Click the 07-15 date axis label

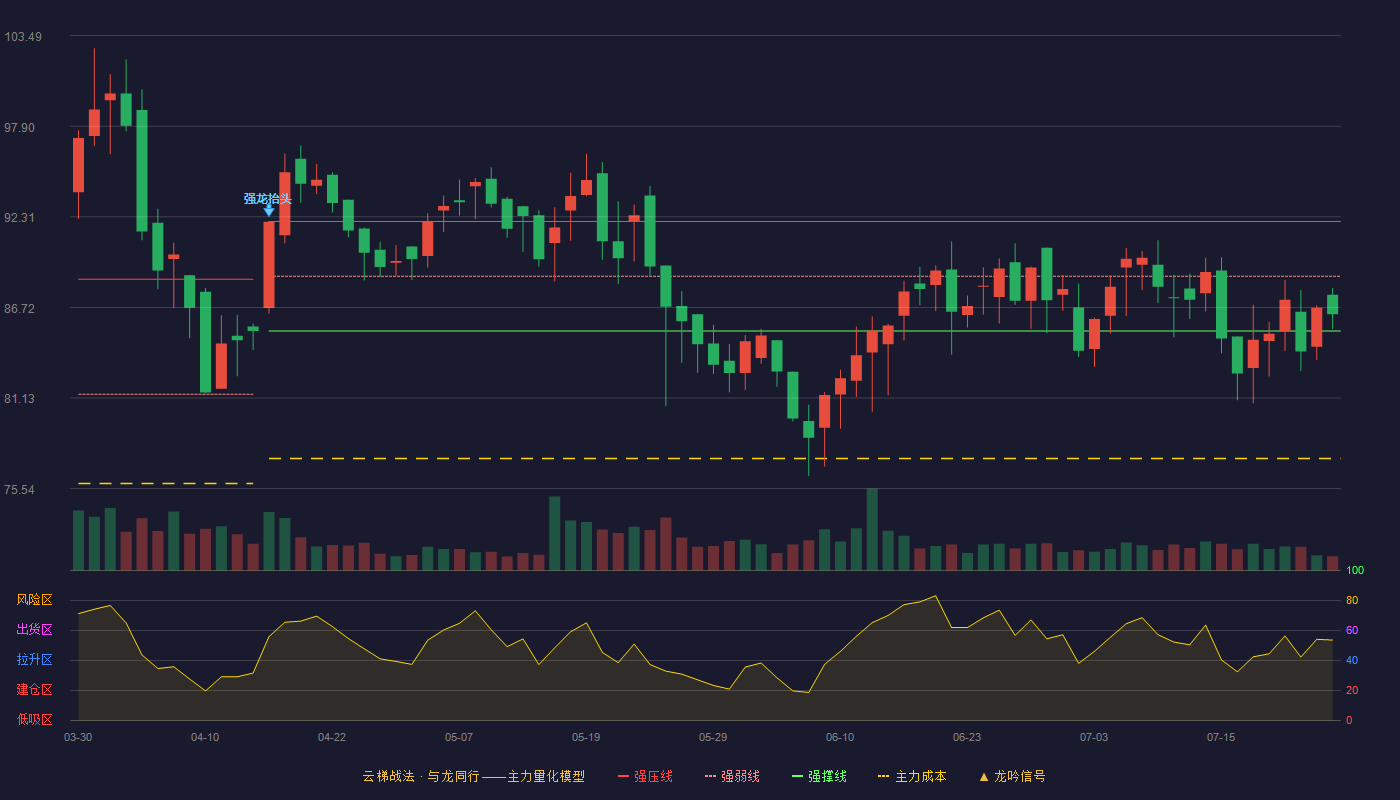click(x=1221, y=737)
